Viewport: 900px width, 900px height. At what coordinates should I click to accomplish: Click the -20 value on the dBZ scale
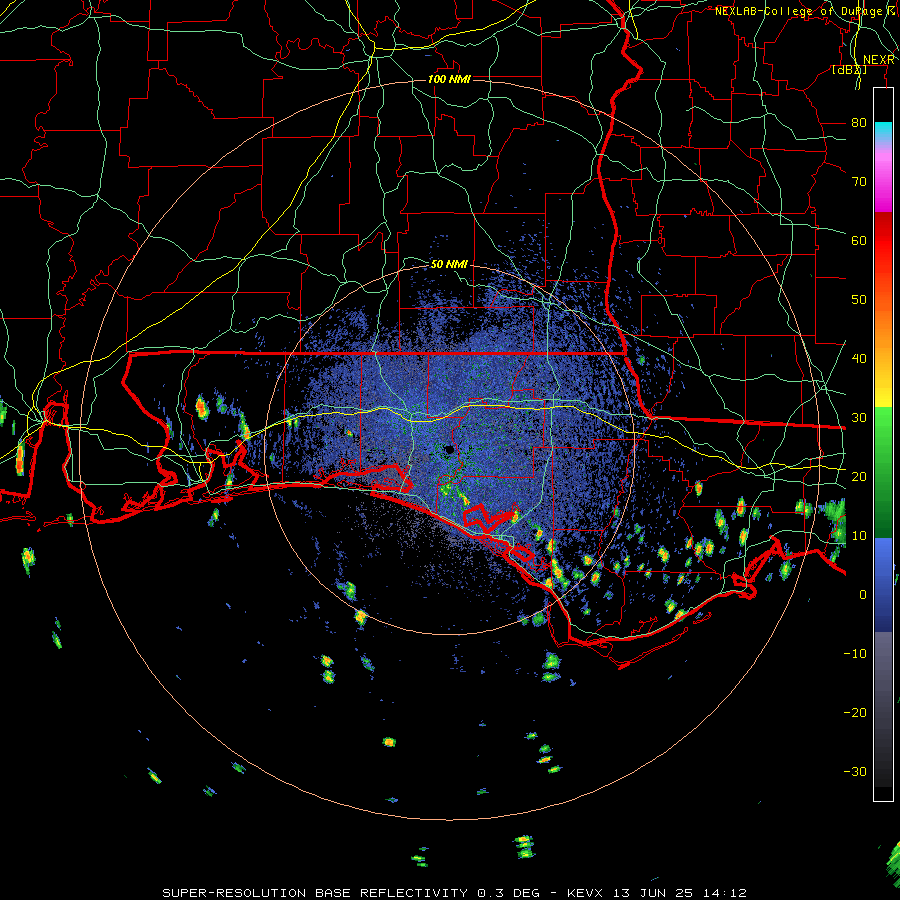855,713
